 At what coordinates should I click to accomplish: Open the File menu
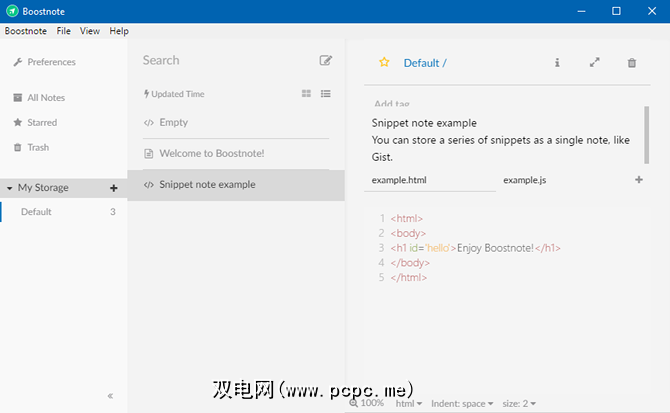pos(64,31)
